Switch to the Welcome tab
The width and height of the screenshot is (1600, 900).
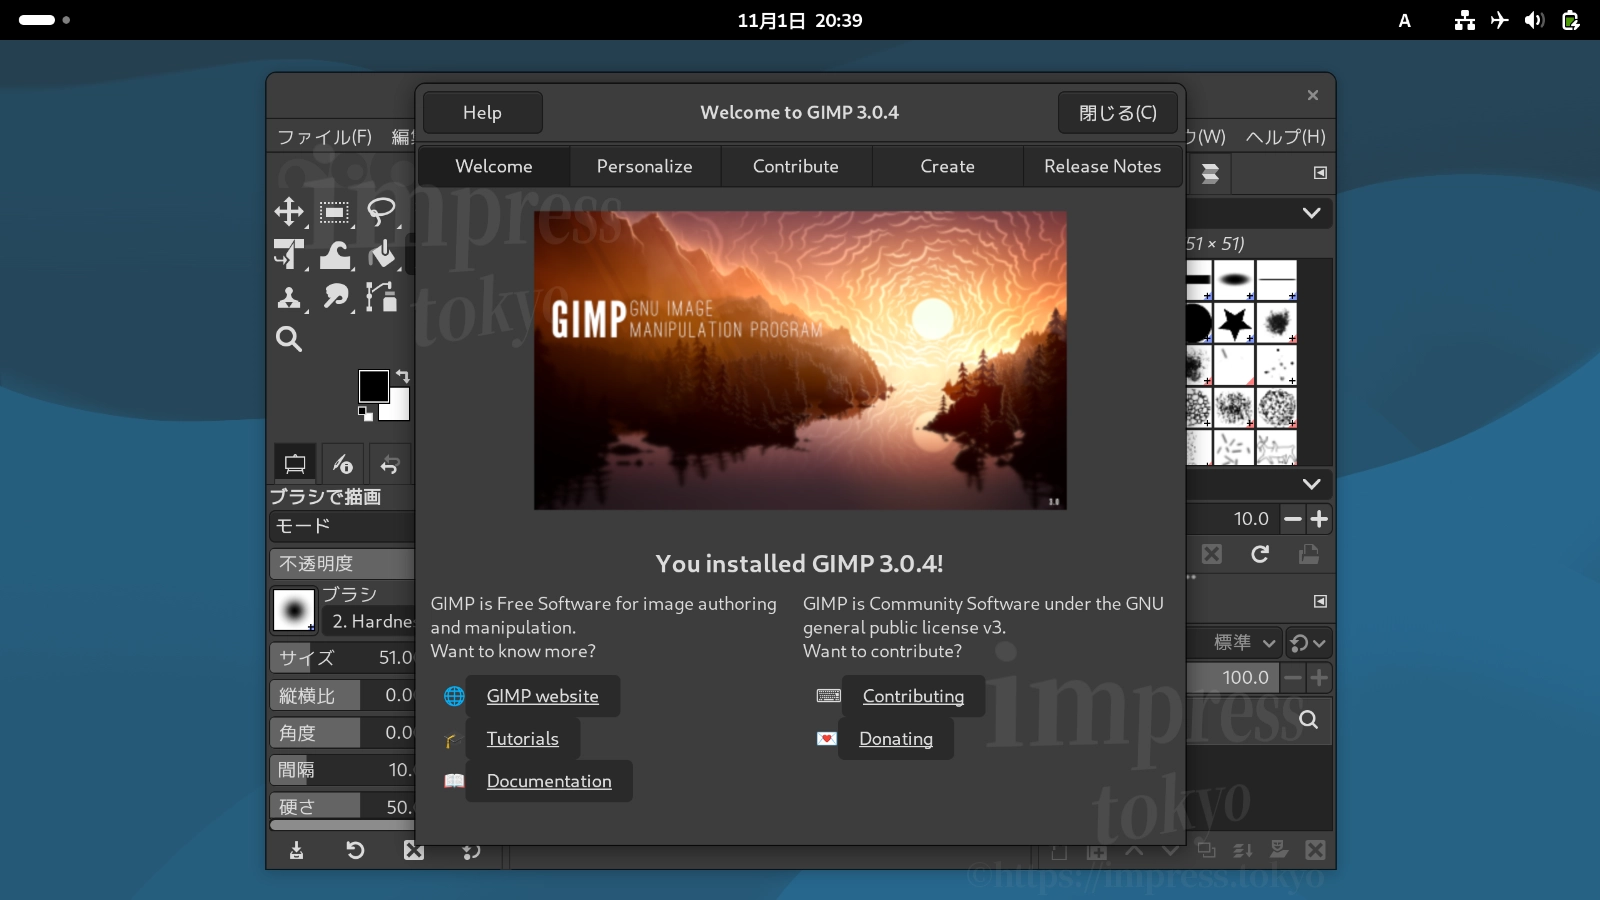(x=494, y=167)
